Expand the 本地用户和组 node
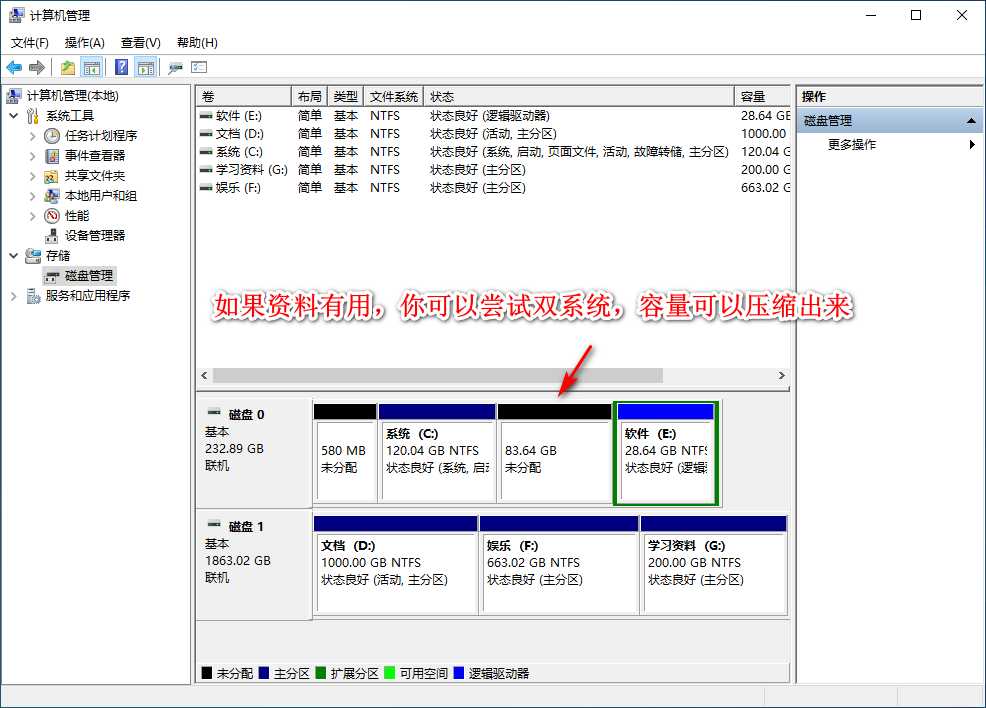This screenshot has width=986, height=708. click(x=33, y=196)
